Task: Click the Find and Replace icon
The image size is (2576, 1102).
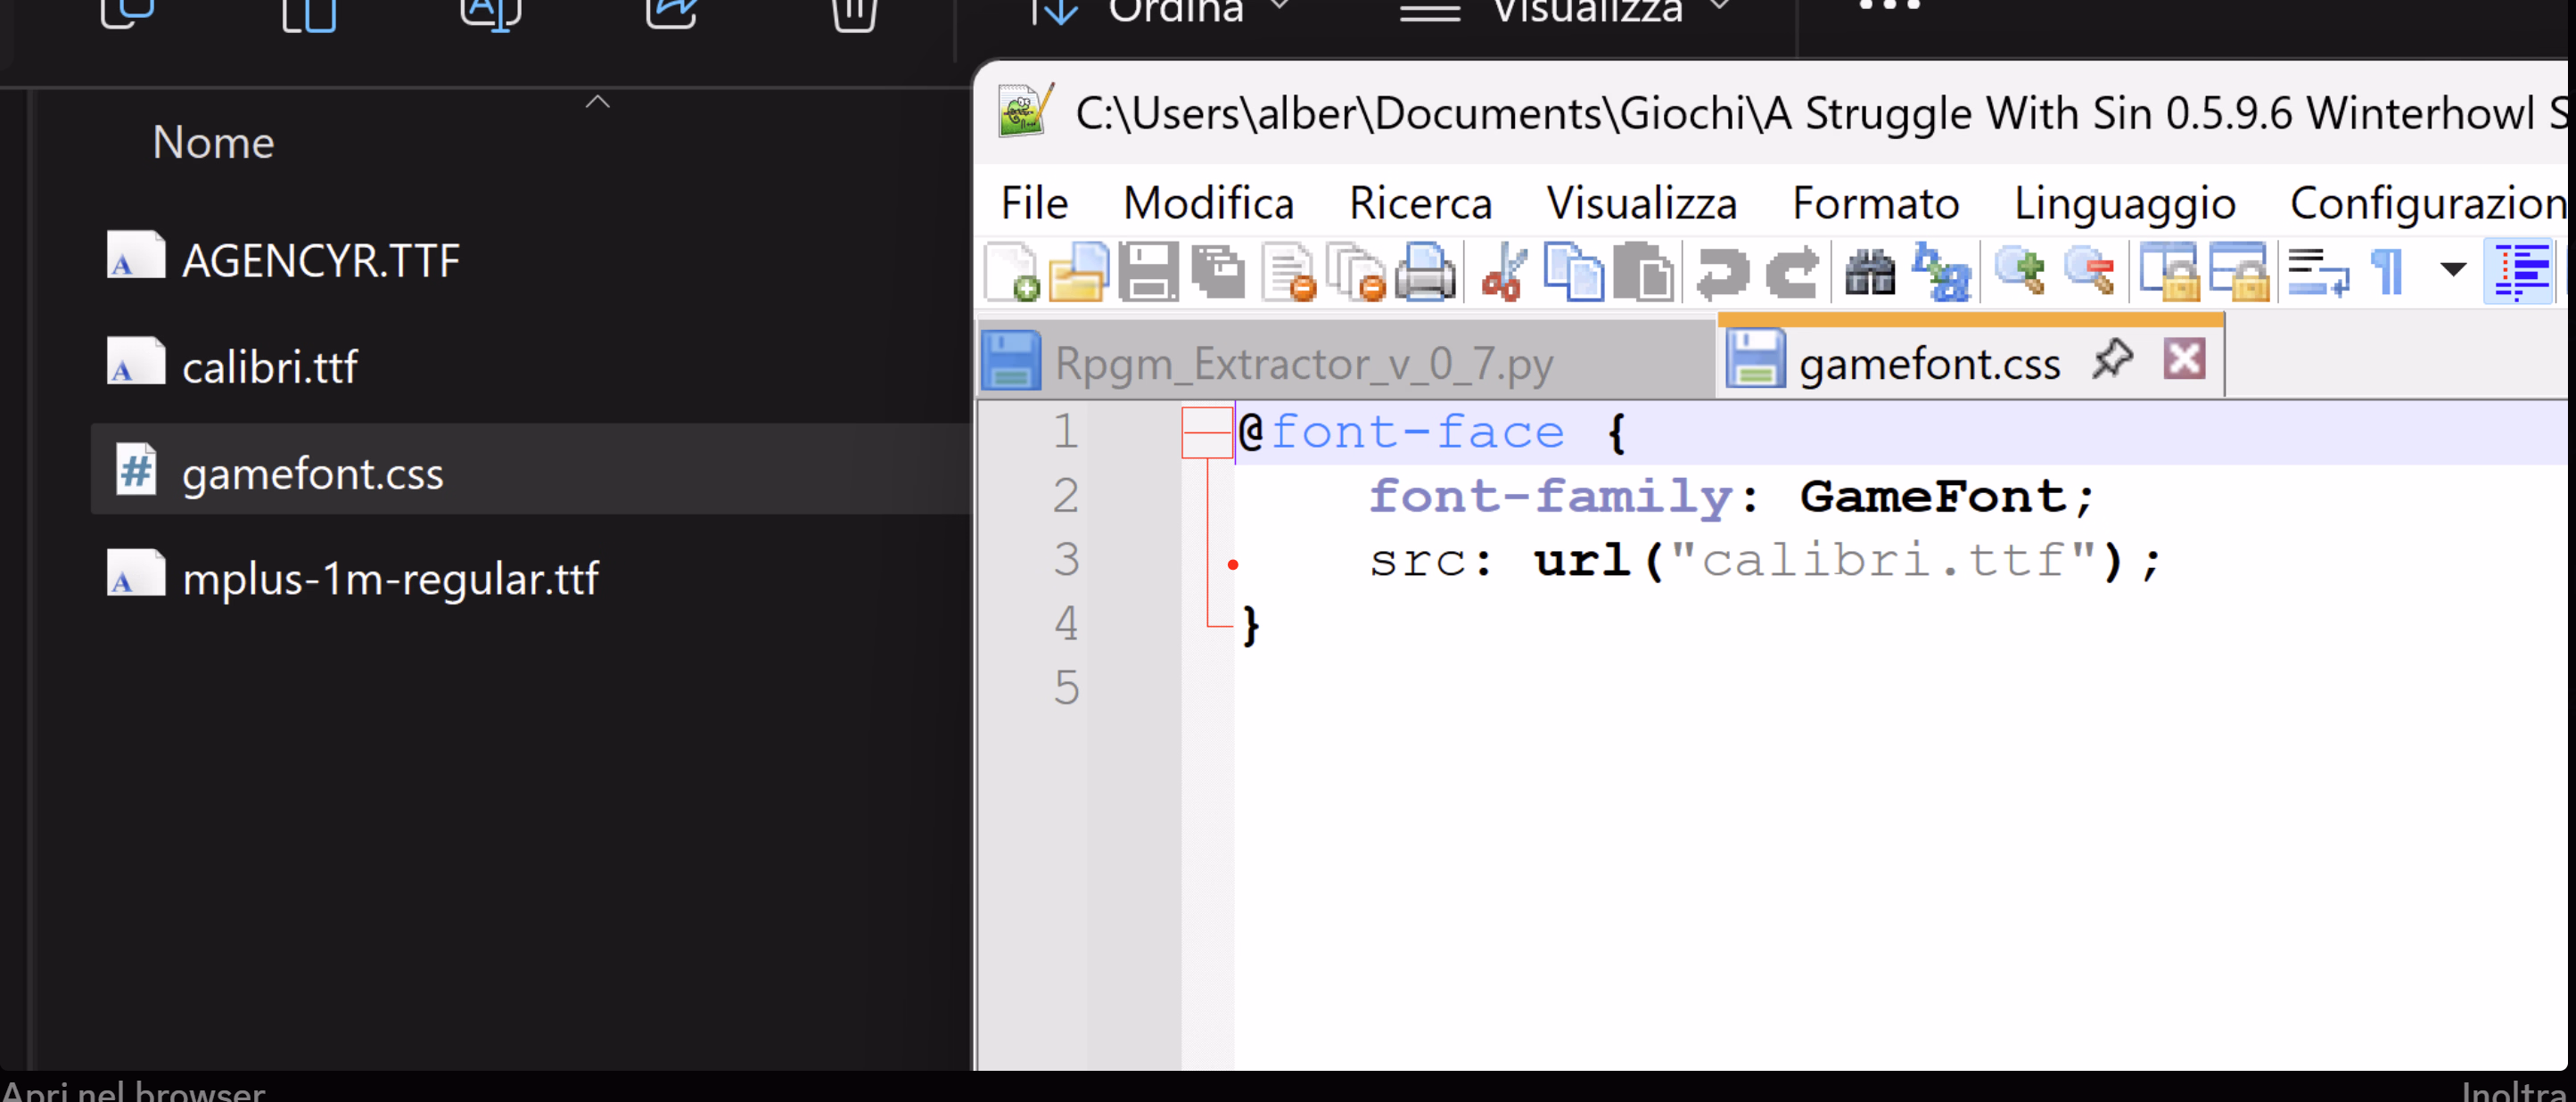Action: point(1941,271)
